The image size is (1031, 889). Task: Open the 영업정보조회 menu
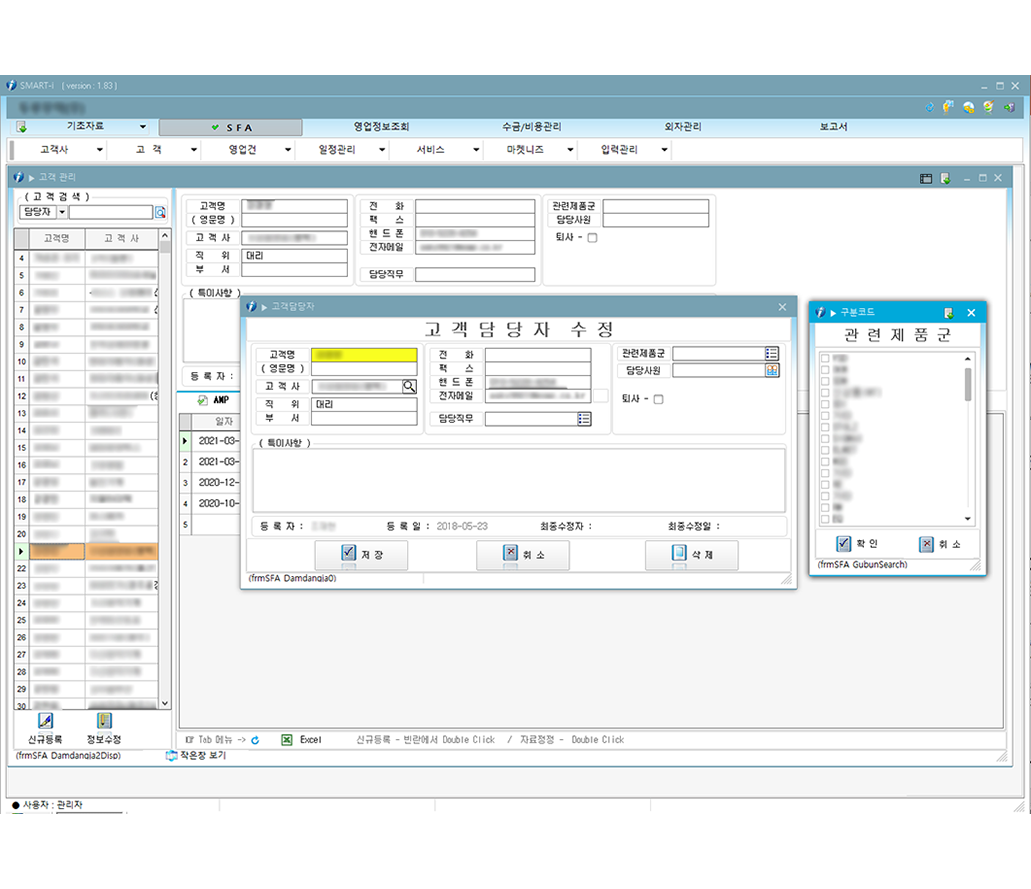tap(381, 127)
